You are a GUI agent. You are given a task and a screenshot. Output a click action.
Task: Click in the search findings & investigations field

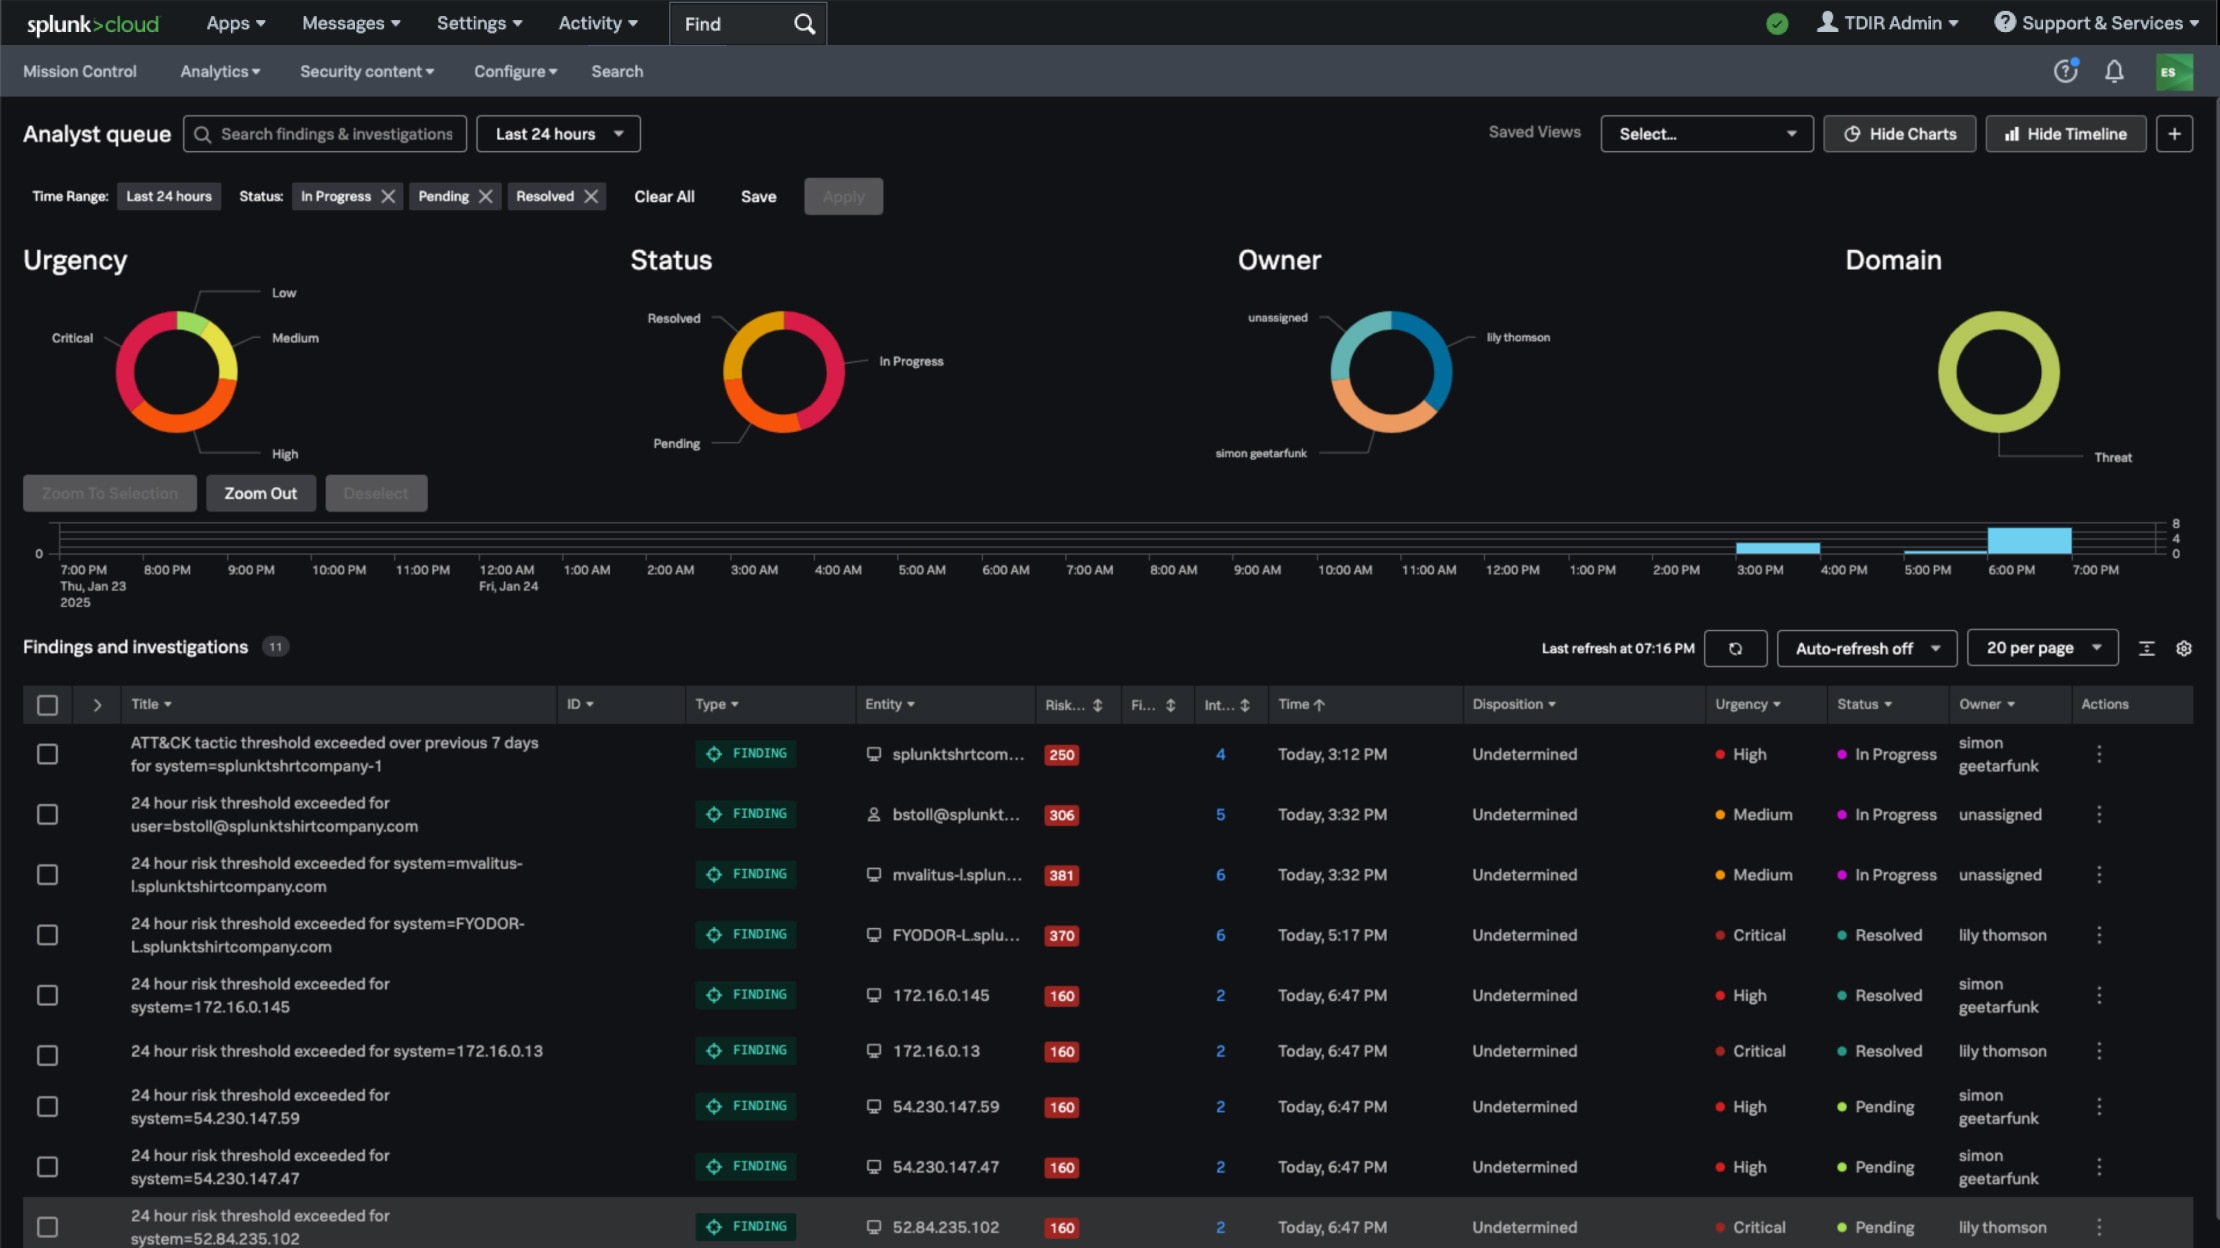pos(330,133)
